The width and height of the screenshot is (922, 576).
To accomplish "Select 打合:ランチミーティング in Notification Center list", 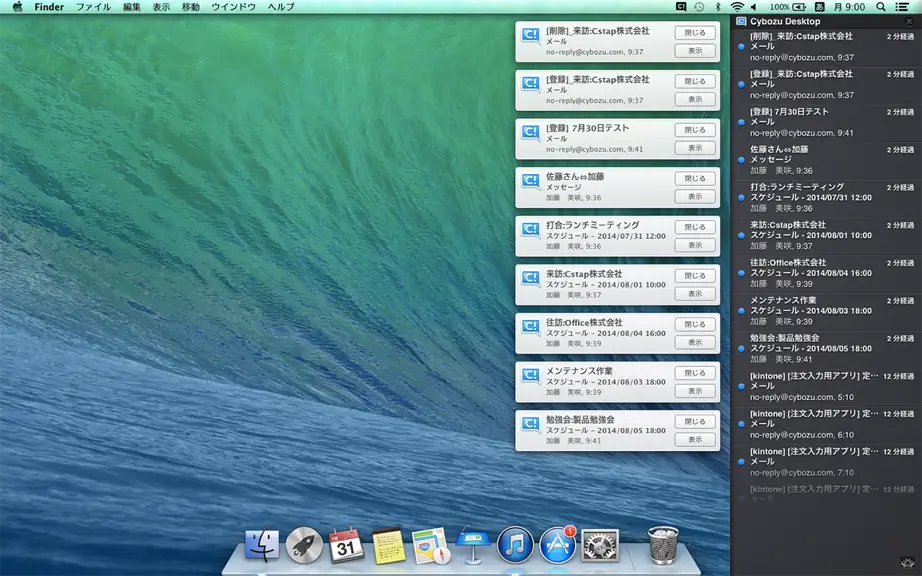I will (x=826, y=197).
